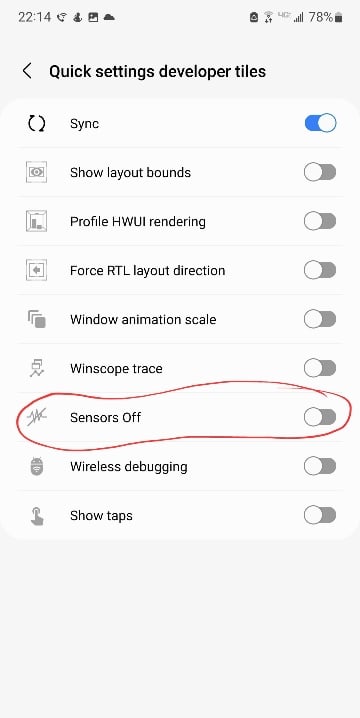Tap the battery percentage in status bar
The image size is (360, 718).
(x=321, y=17)
